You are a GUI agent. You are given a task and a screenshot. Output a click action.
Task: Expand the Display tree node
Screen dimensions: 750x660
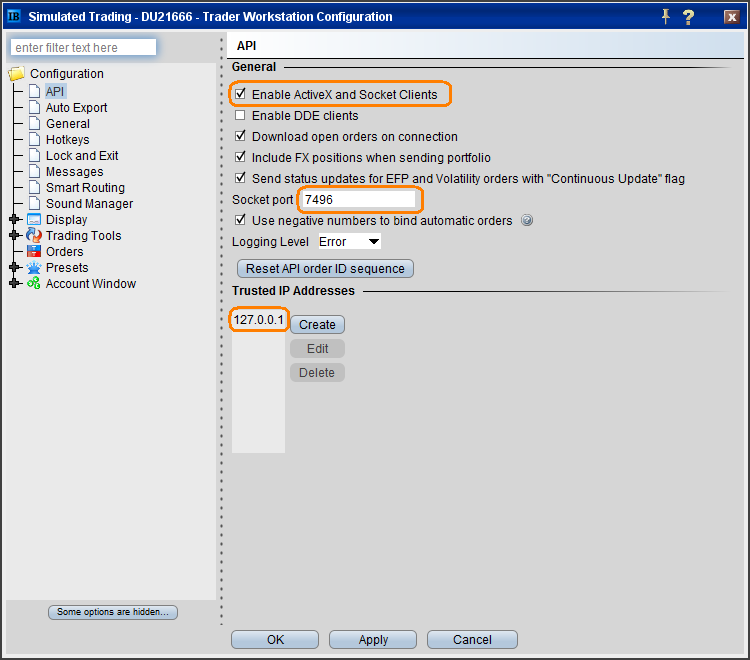point(14,219)
